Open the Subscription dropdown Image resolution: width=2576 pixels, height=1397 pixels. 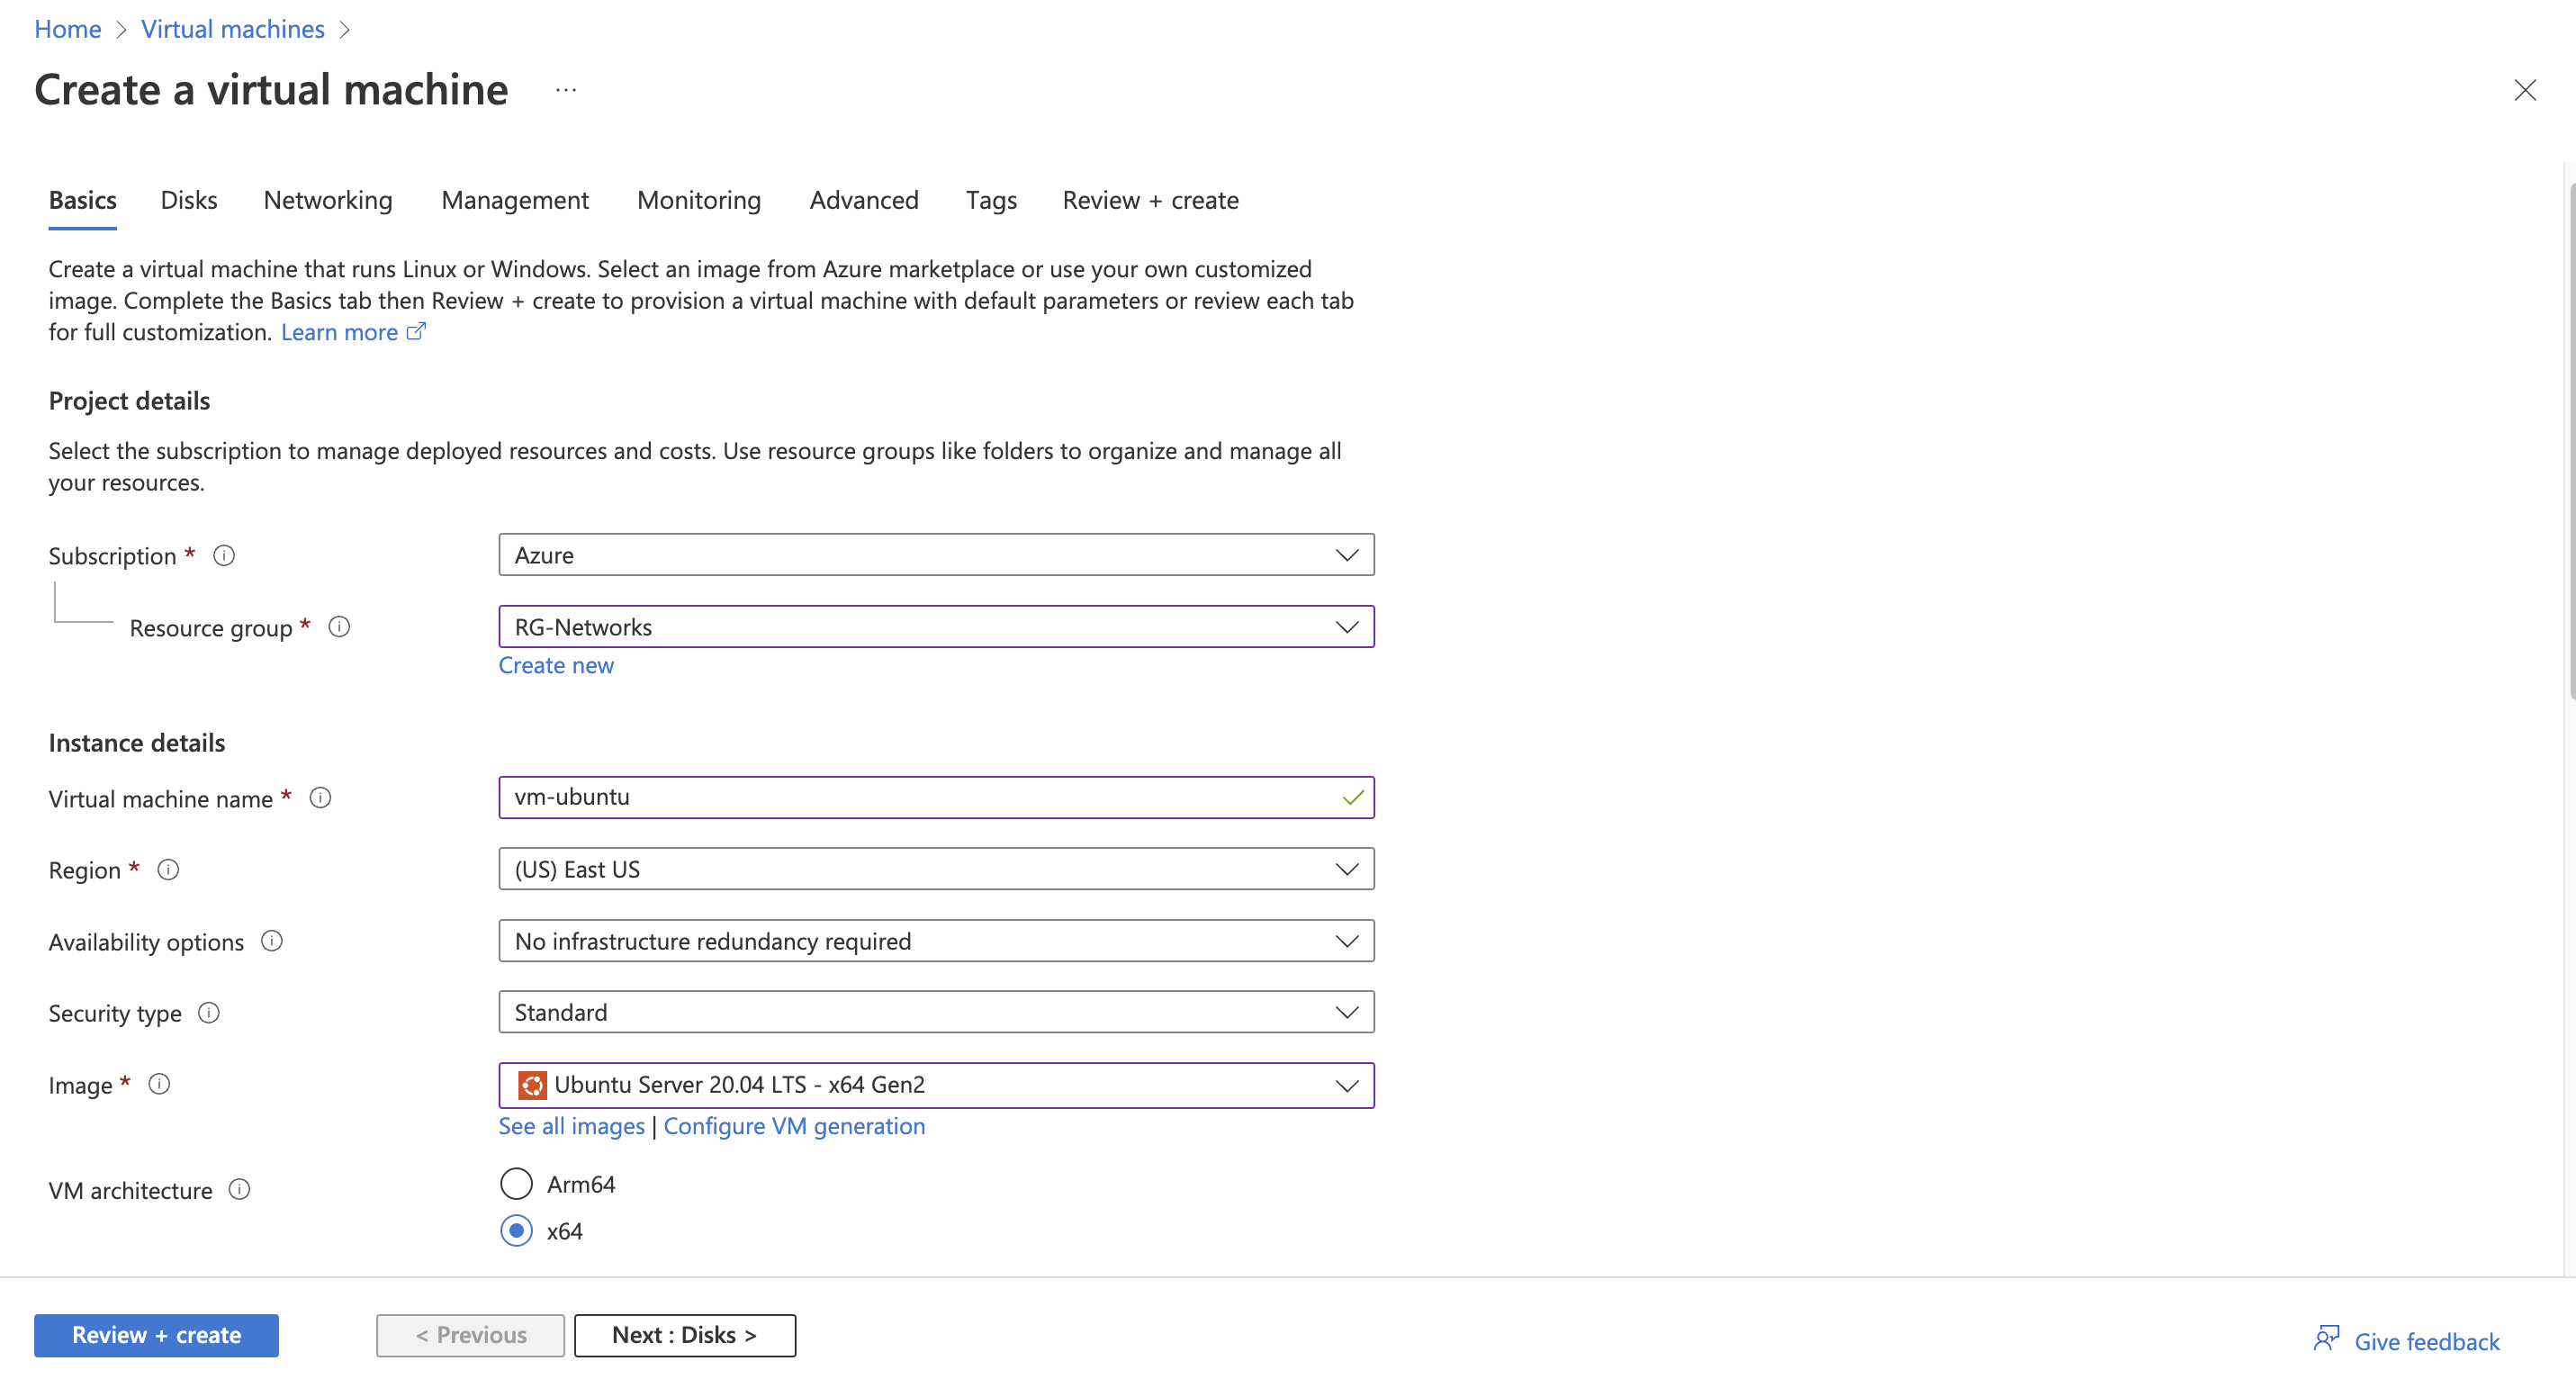[936, 555]
